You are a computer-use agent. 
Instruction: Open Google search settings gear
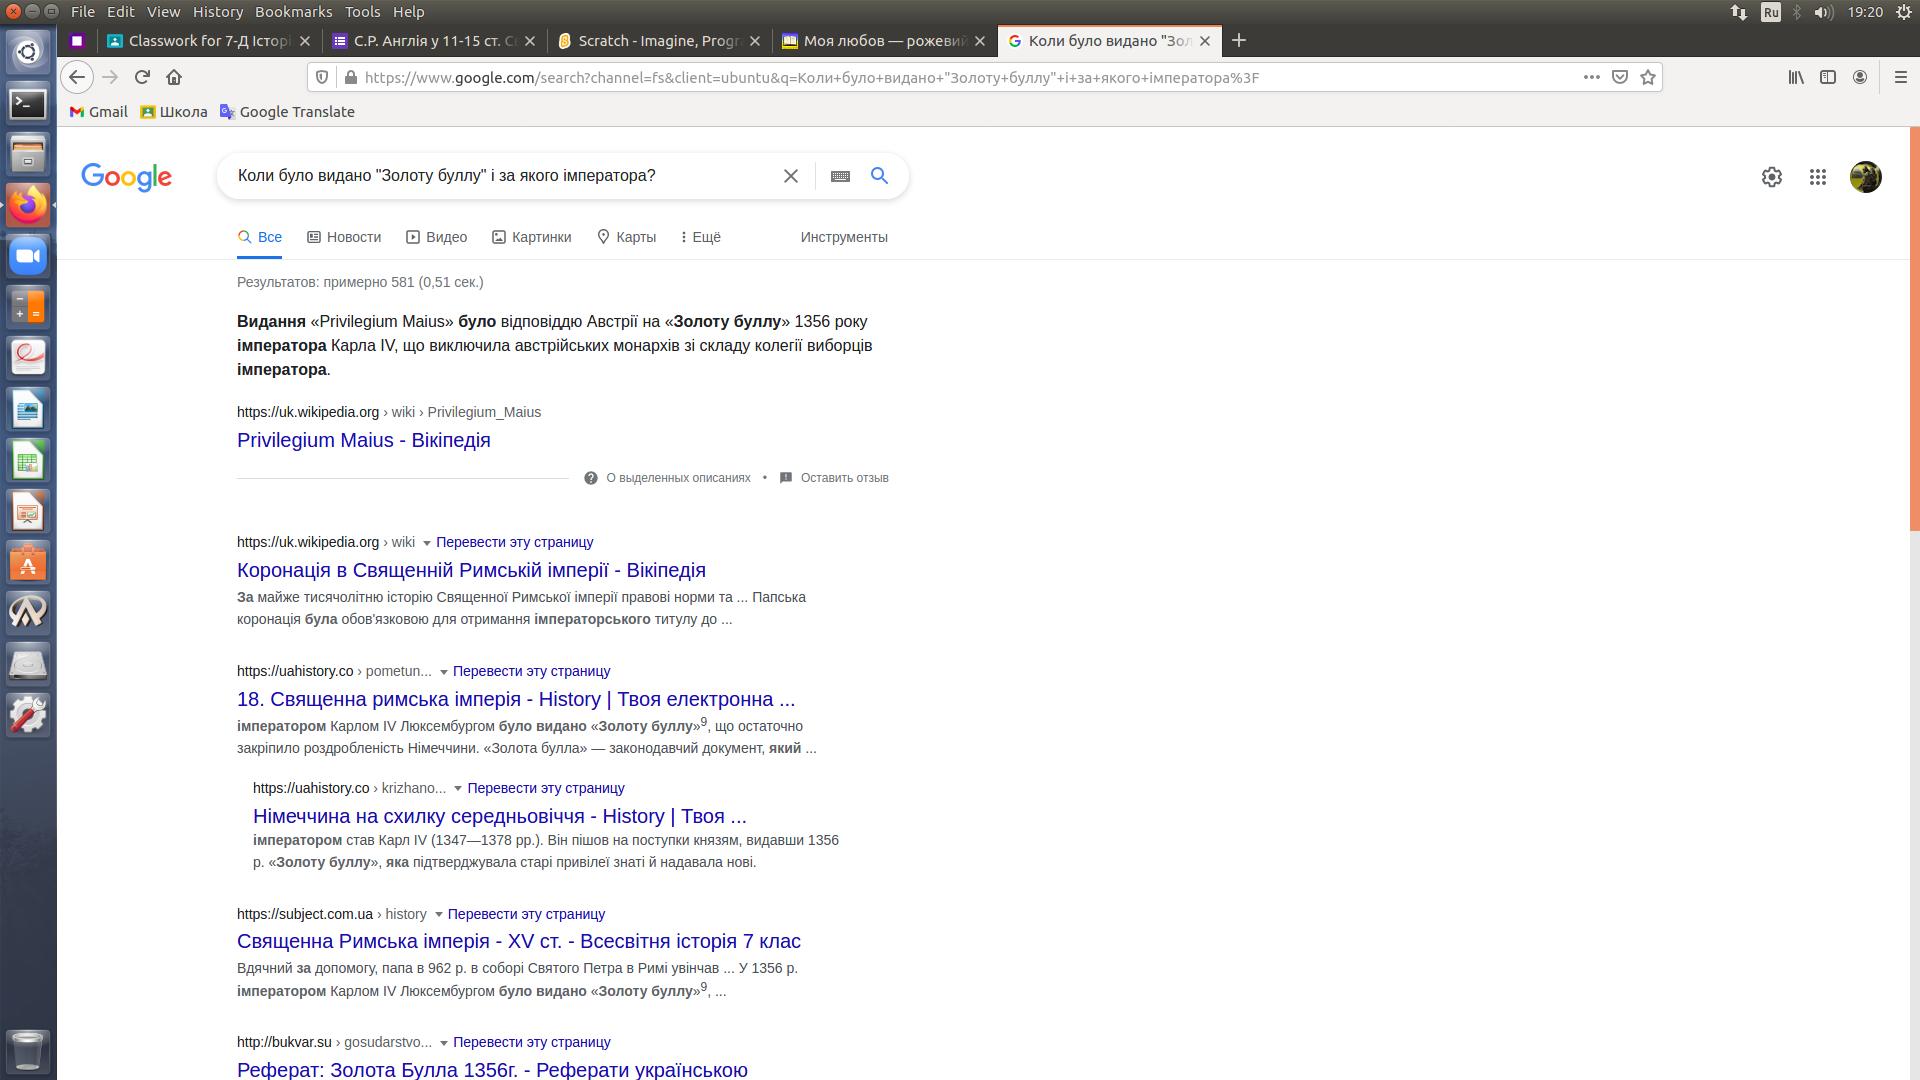pyautogui.click(x=1771, y=177)
